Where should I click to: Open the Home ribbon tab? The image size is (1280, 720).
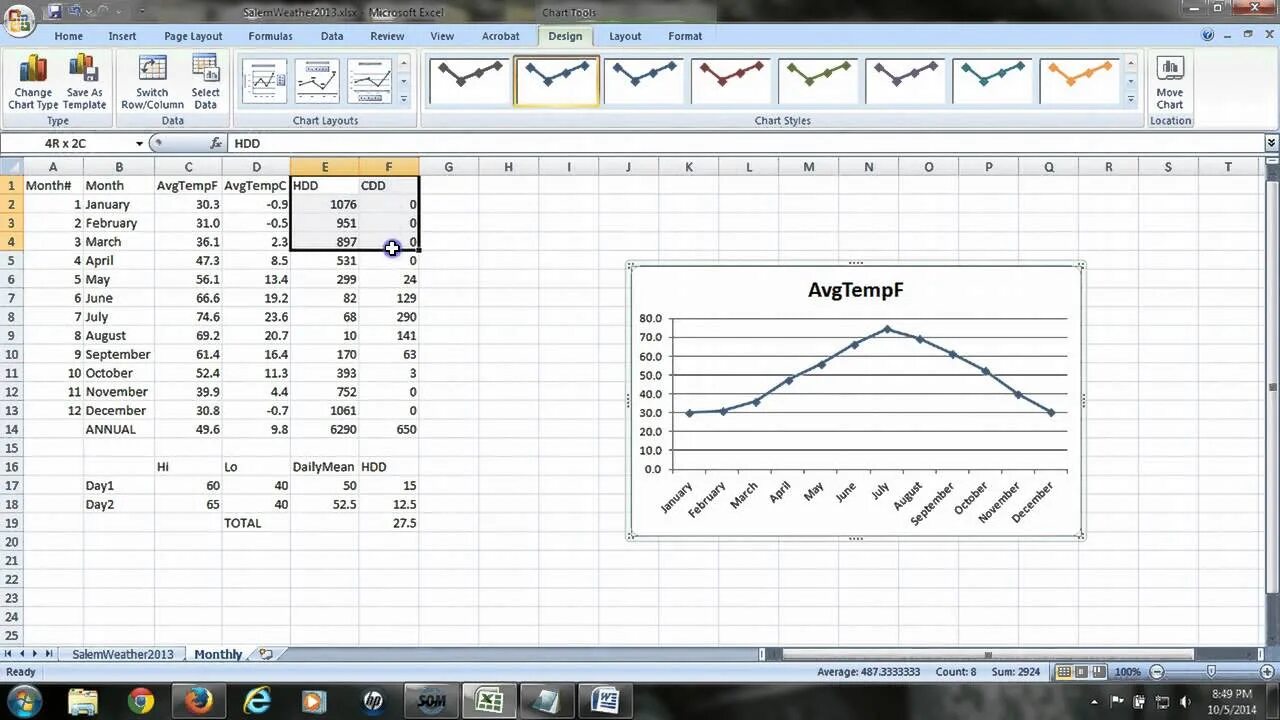69,36
